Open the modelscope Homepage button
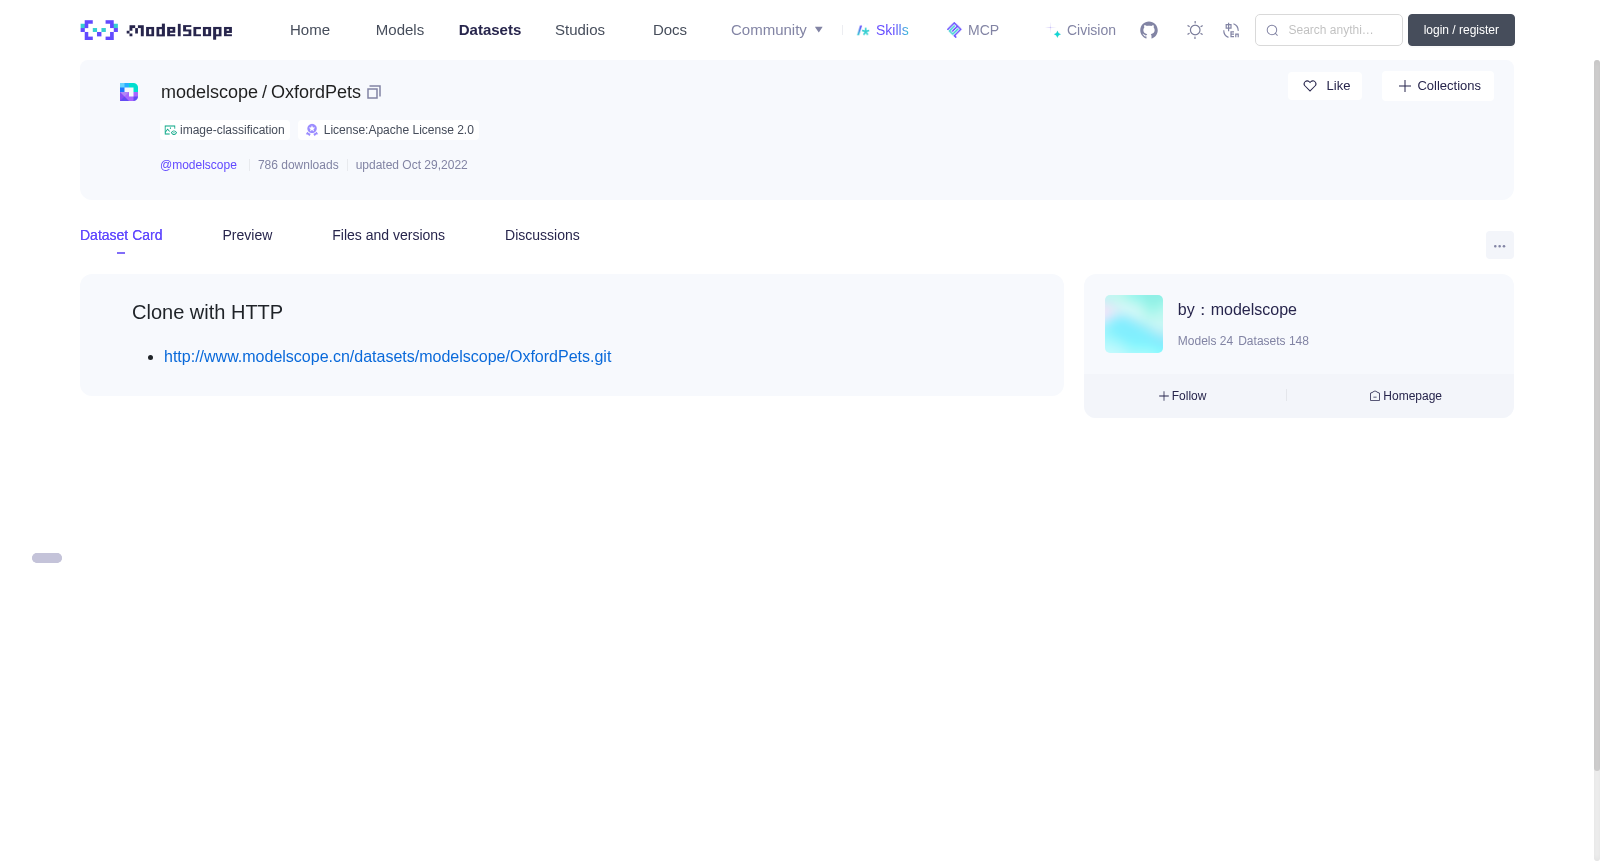 (1405, 396)
